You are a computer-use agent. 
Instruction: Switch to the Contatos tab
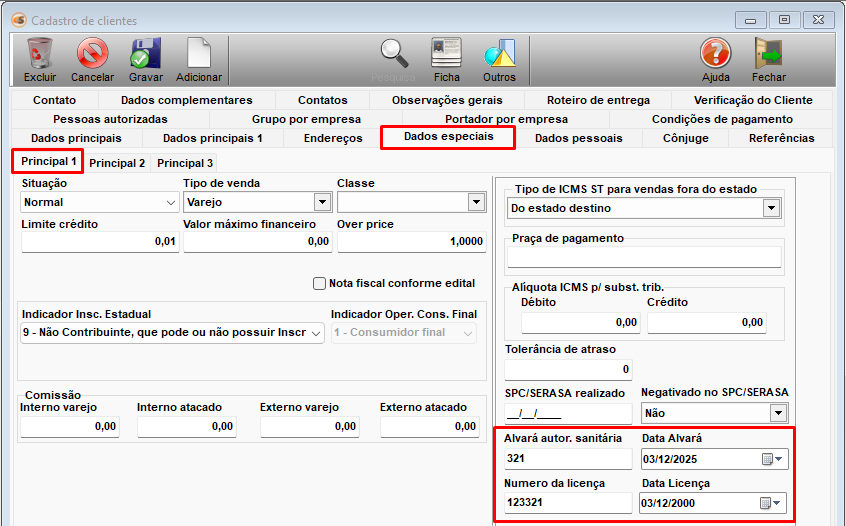pos(323,100)
